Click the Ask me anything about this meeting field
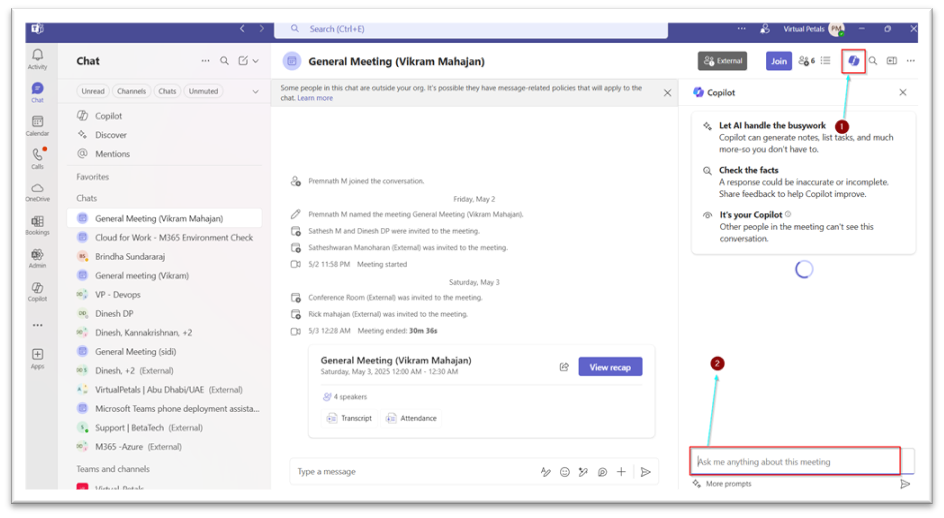 (x=795, y=461)
